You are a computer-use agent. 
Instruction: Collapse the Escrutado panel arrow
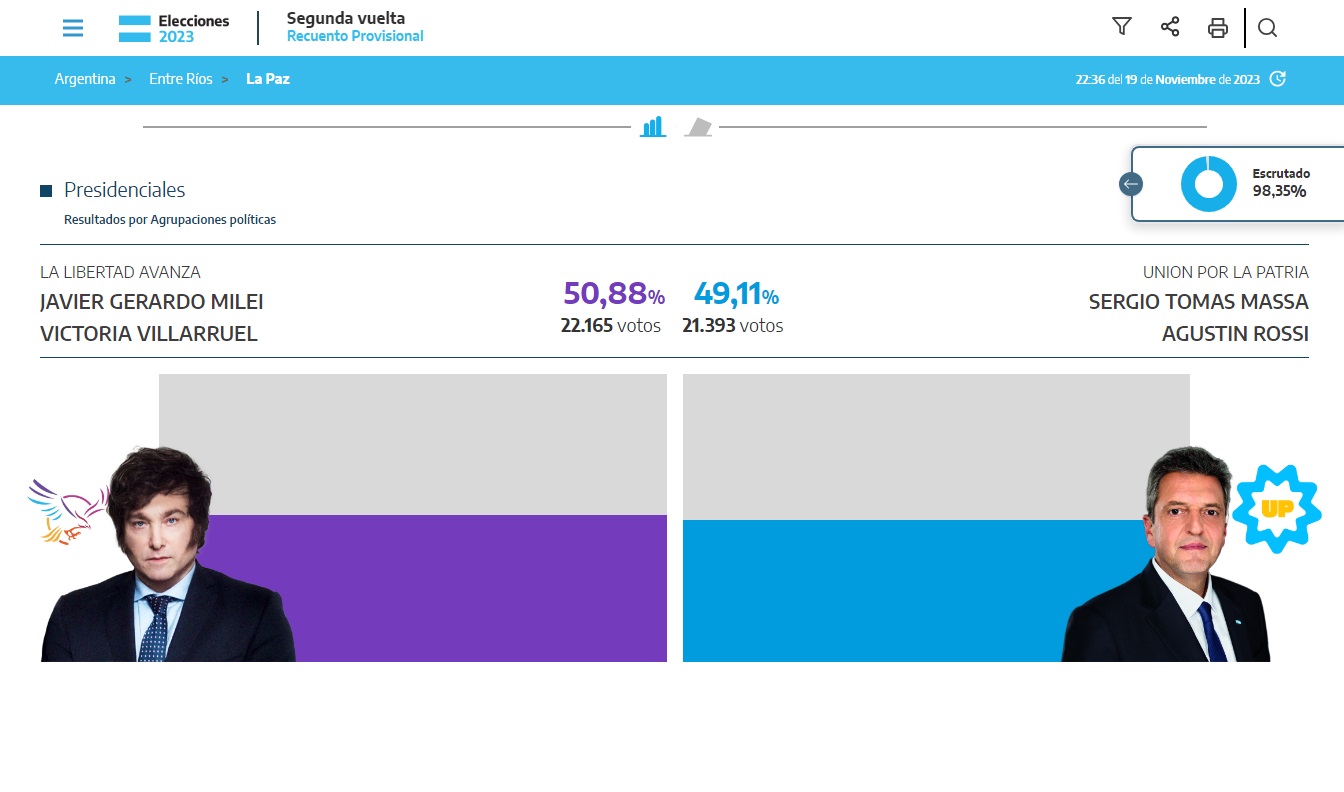coord(1131,184)
